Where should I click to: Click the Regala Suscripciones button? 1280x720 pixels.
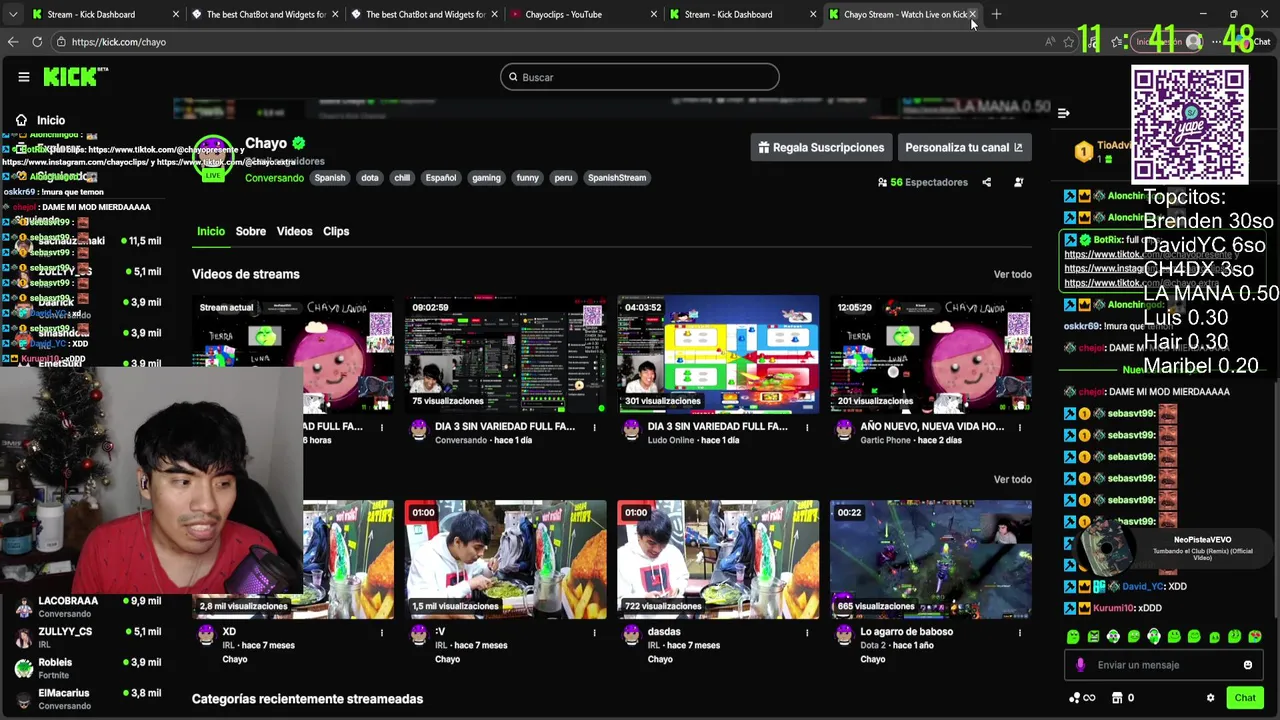pos(821,147)
